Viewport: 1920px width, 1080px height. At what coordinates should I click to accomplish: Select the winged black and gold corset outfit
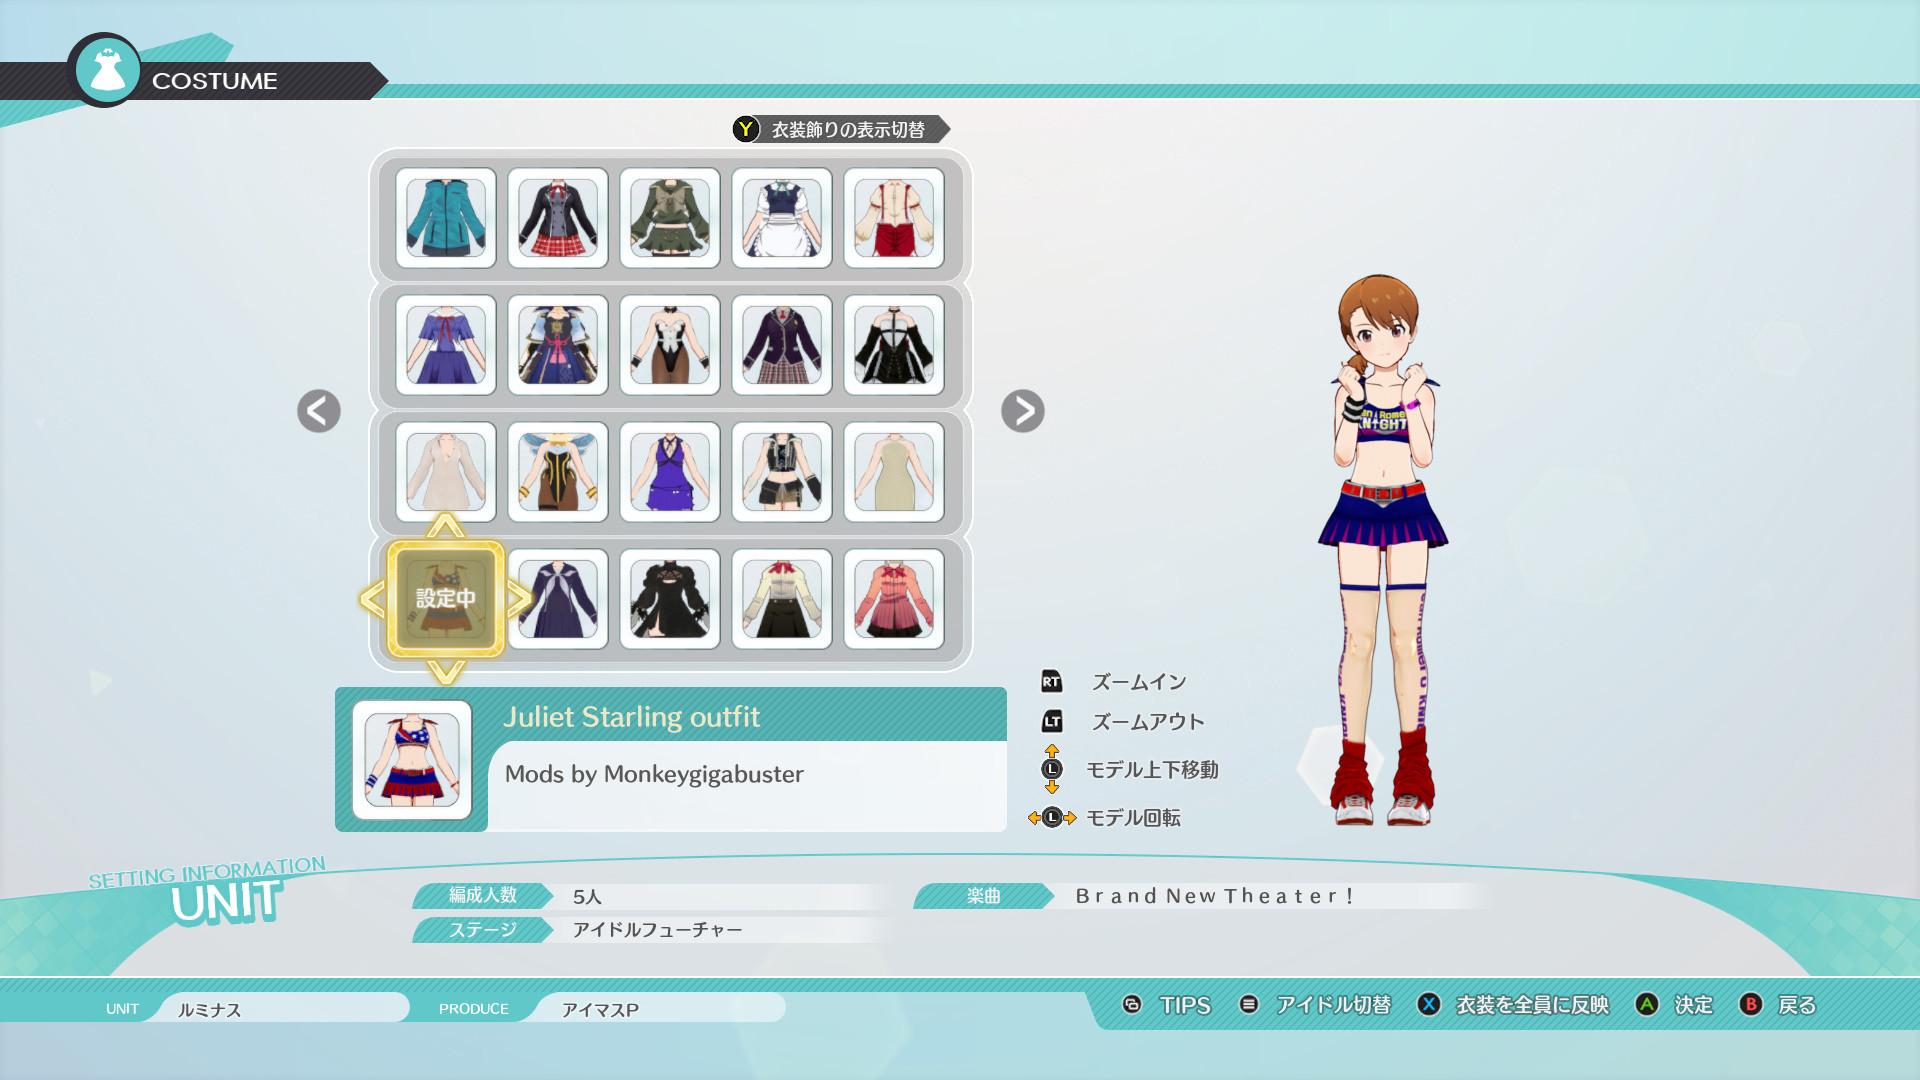[x=558, y=472]
